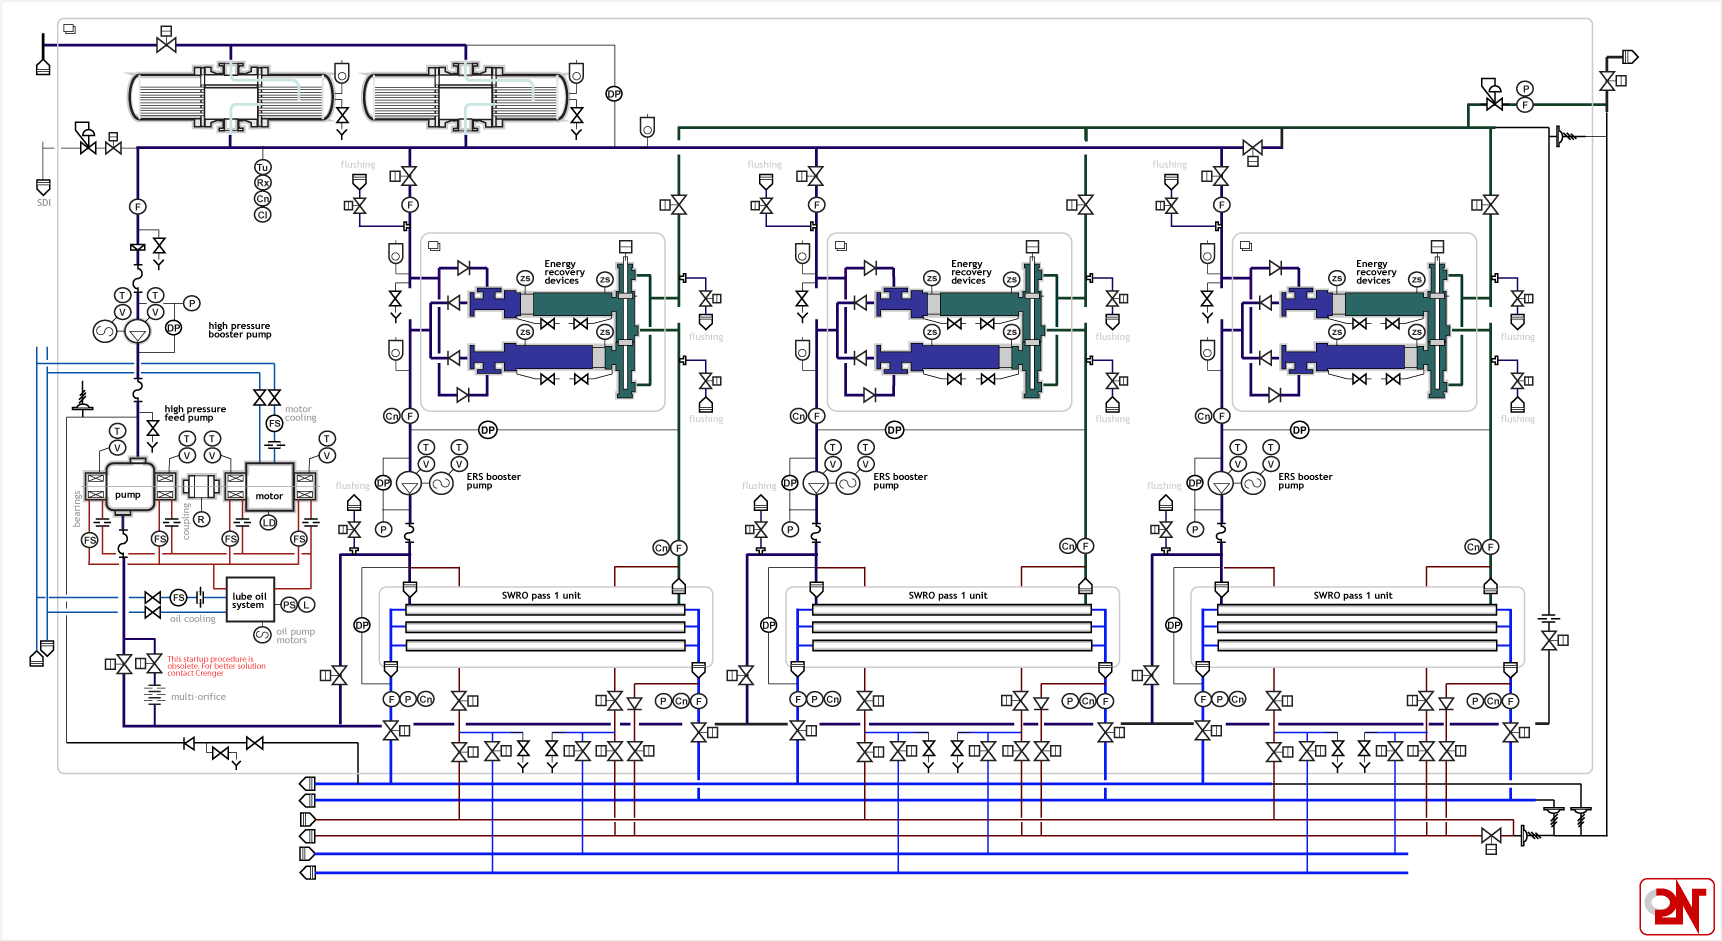
Task: Select the top-left inlet valve with actuator
Action: (x=166, y=40)
